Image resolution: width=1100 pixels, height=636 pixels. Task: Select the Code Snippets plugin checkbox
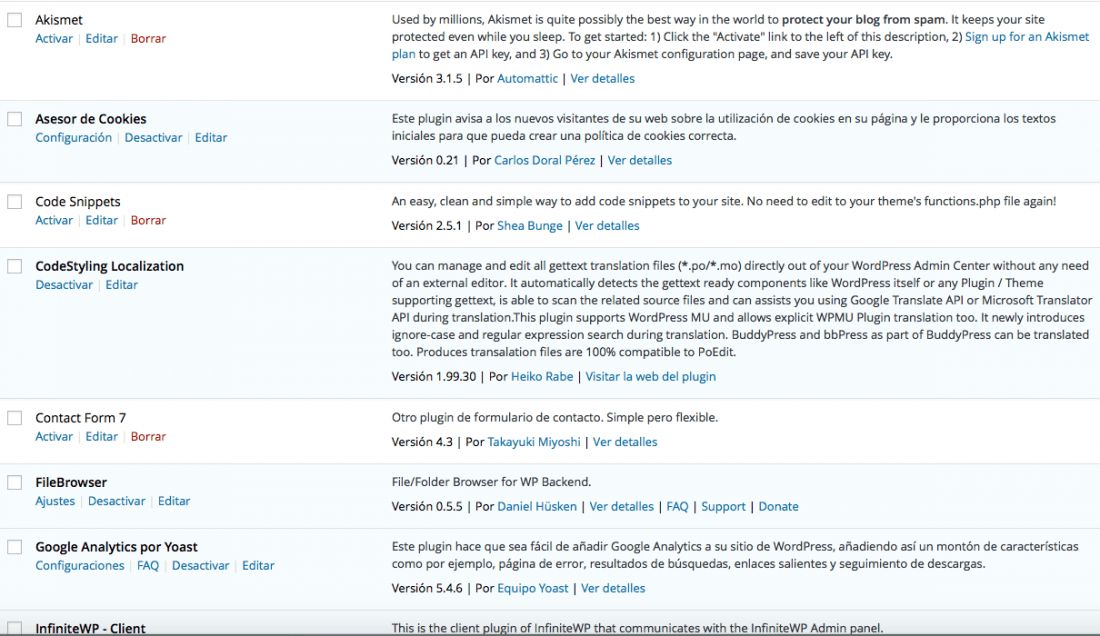pyautogui.click(x=15, y=202)
